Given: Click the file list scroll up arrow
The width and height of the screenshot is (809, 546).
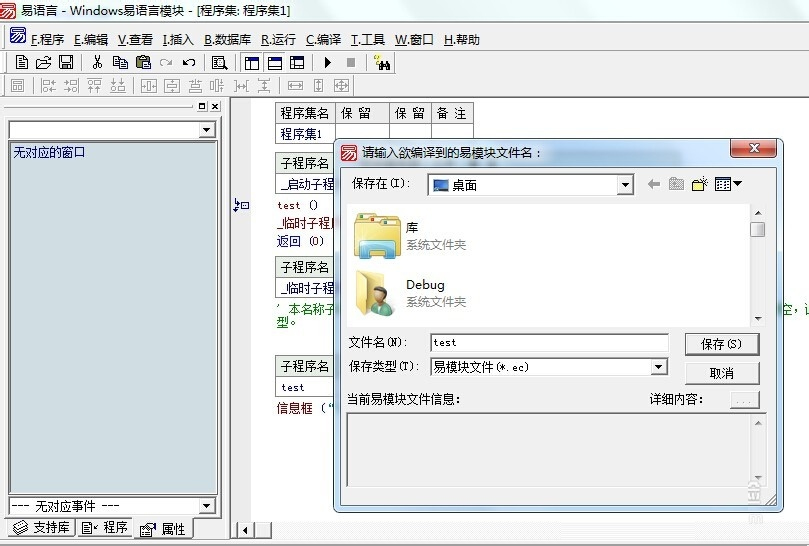Looking at the screenshot, I should [x=758, y=213].
